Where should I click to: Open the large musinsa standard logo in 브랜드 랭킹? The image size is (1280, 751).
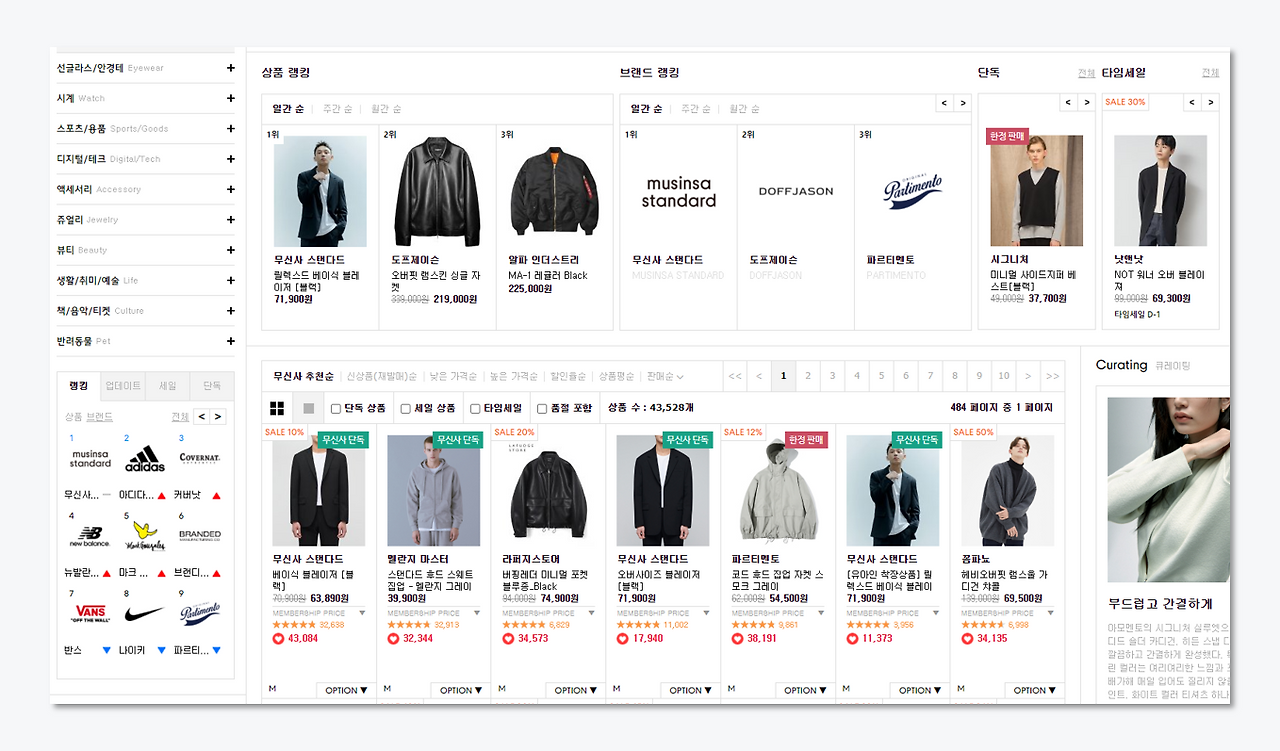point(679,192)
